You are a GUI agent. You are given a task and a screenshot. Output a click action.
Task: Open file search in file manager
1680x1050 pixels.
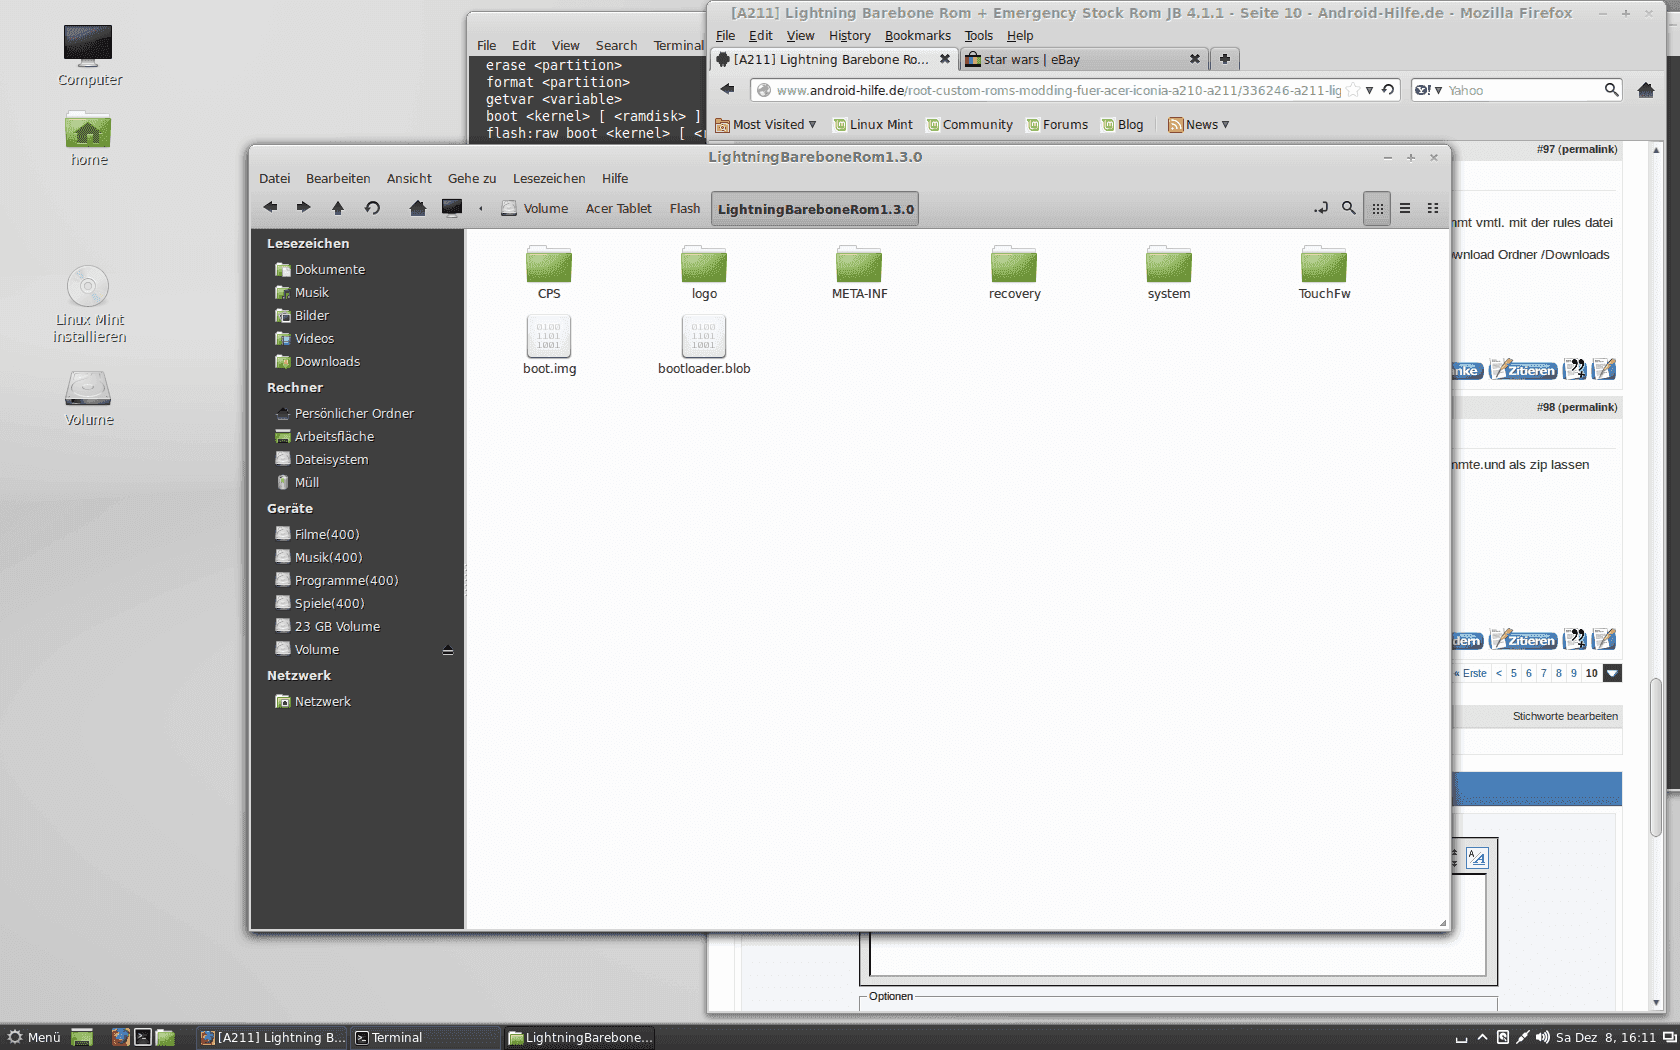(1349, 208)
